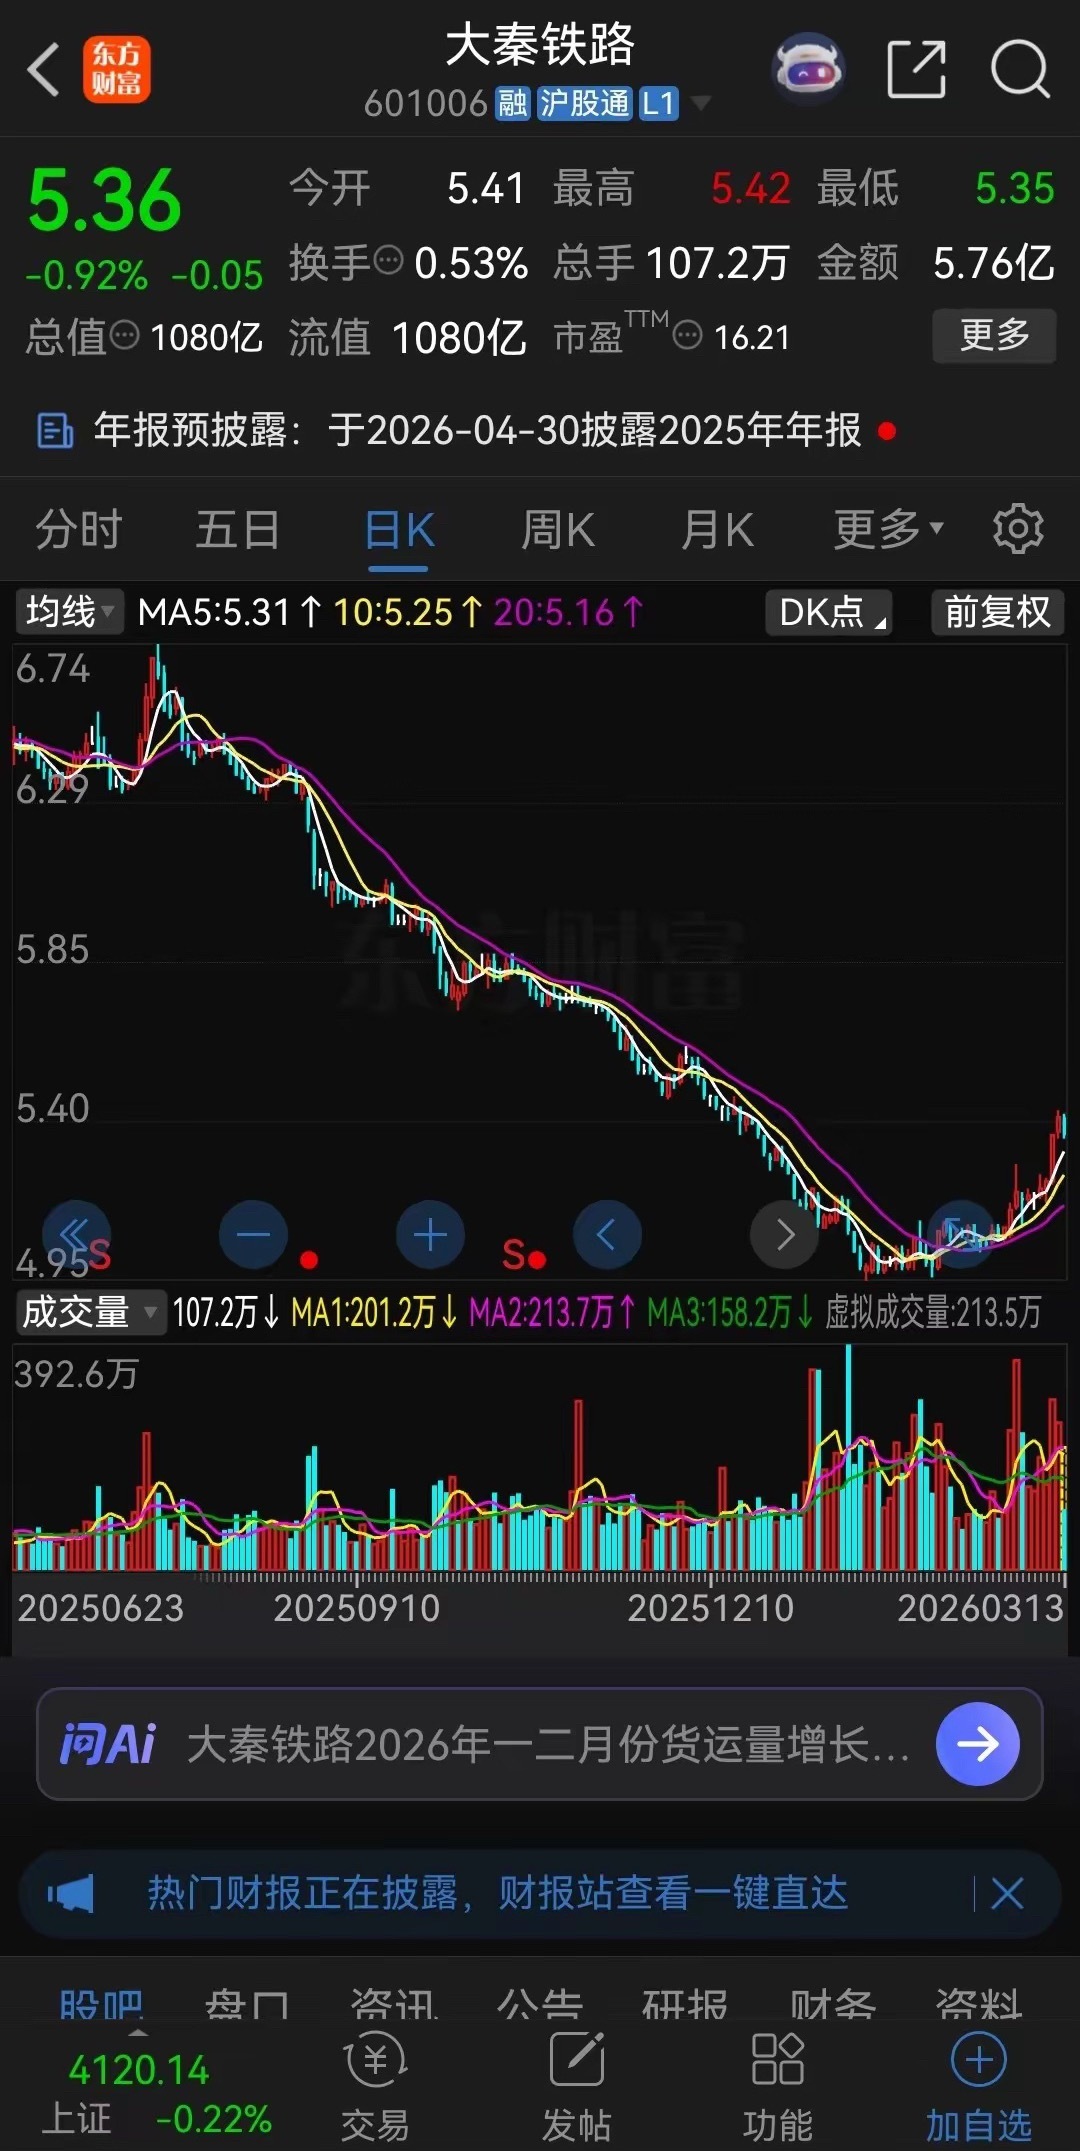Screen dimensions: 1080x2151
Task: Open the search magnifier icon
Action: (x=1019, y=69)
